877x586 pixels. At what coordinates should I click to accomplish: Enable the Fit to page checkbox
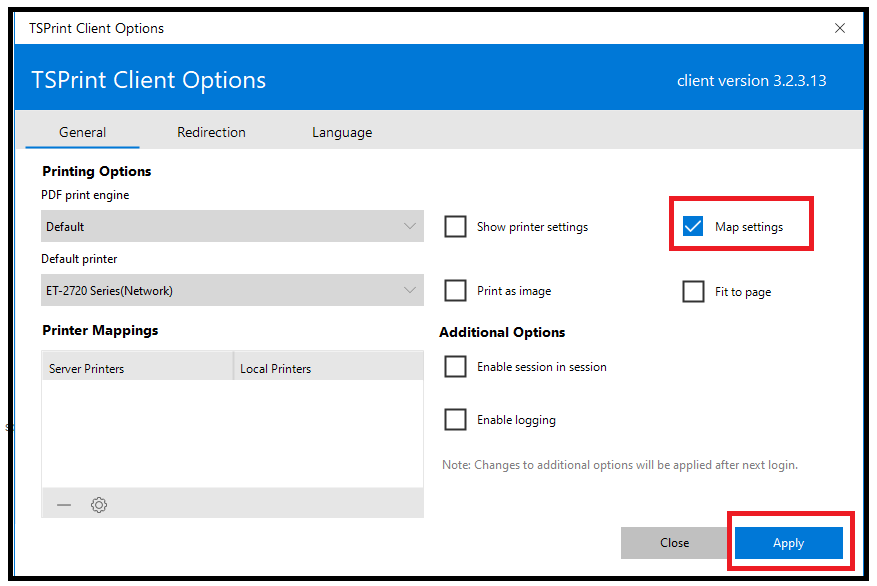693,291
